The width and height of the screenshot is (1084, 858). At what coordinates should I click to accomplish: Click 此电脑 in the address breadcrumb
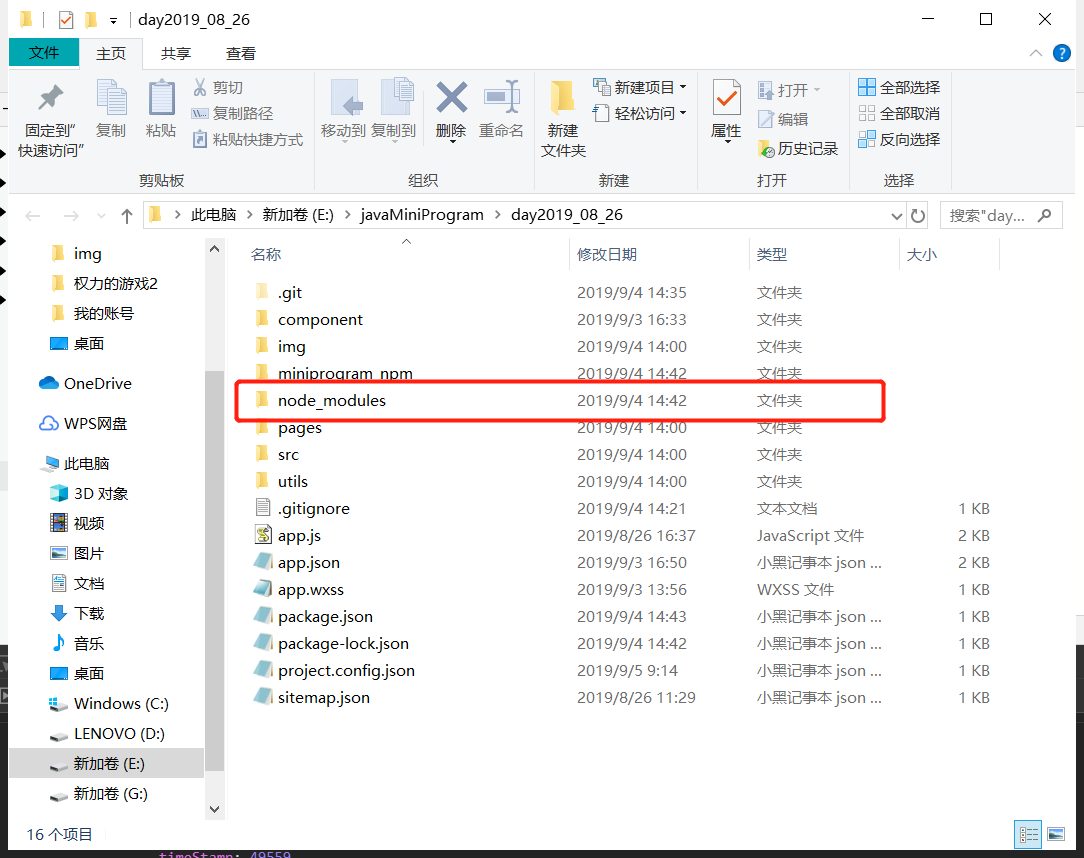(214, 215)
